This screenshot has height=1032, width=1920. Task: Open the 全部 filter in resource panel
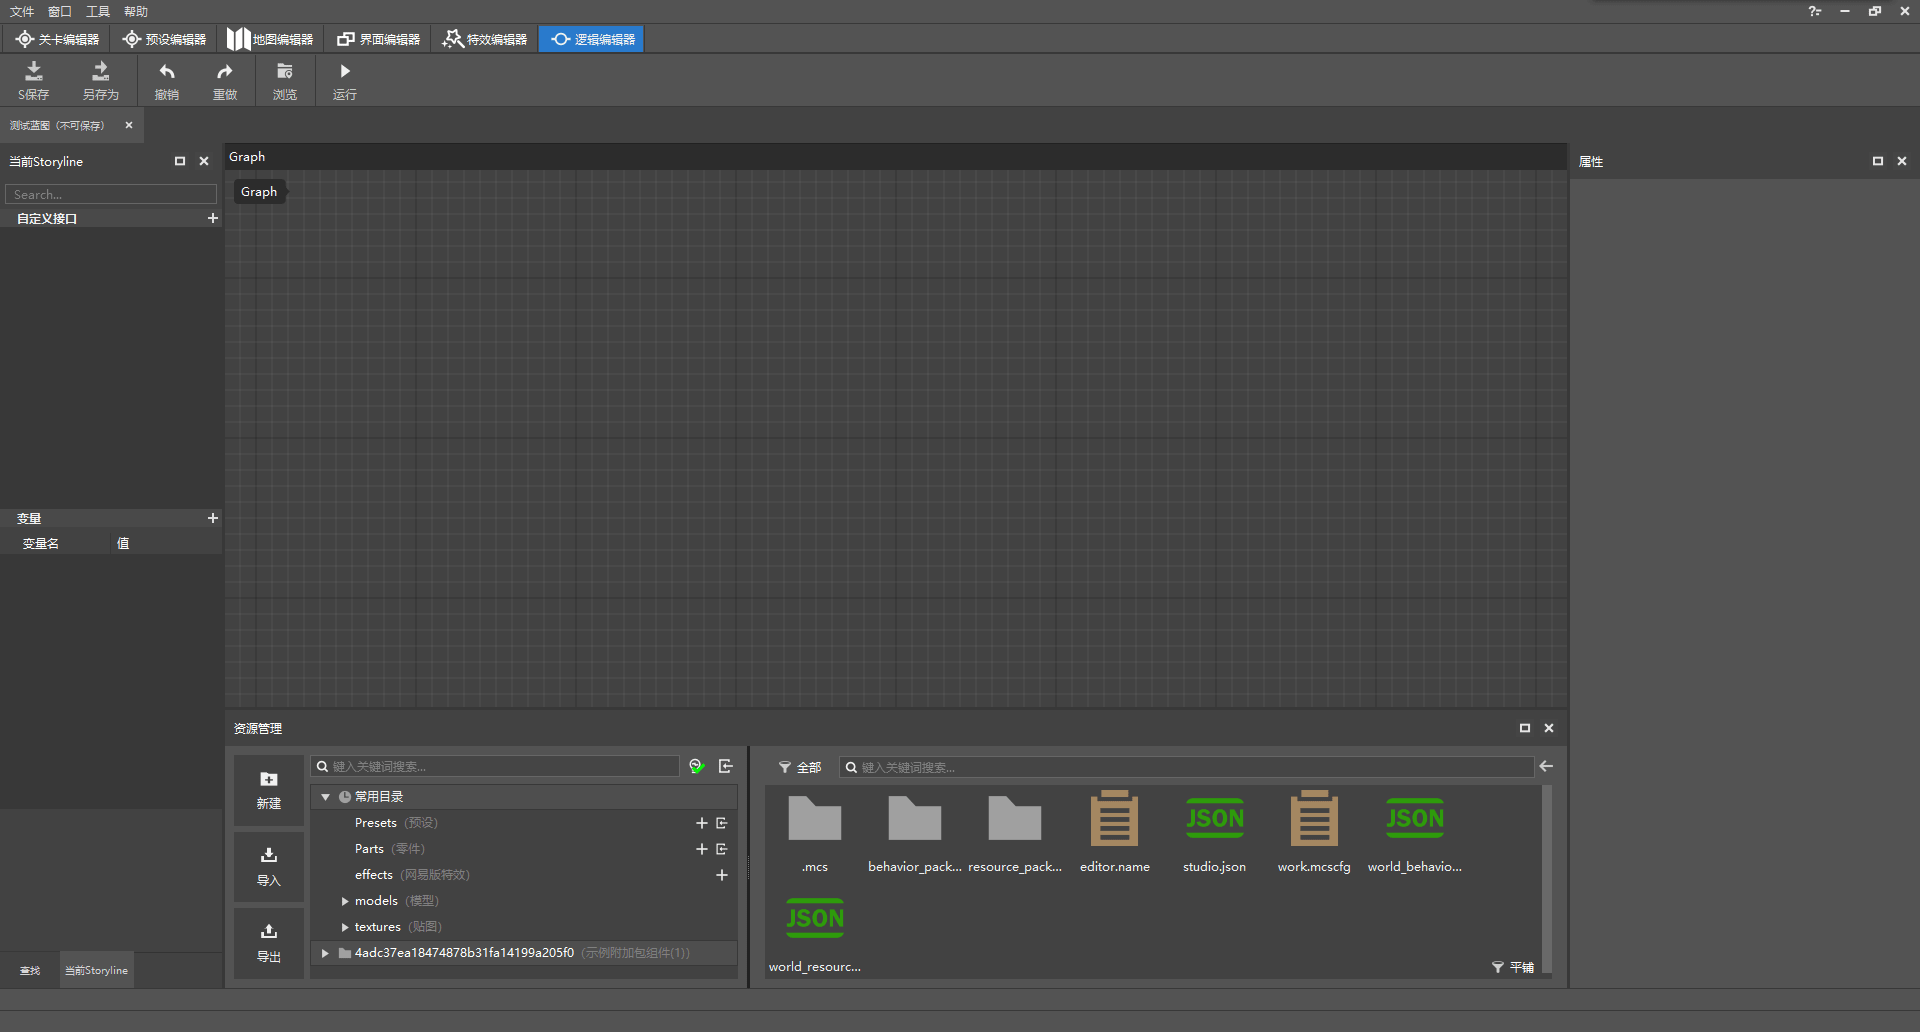click(x=800, y=767)
